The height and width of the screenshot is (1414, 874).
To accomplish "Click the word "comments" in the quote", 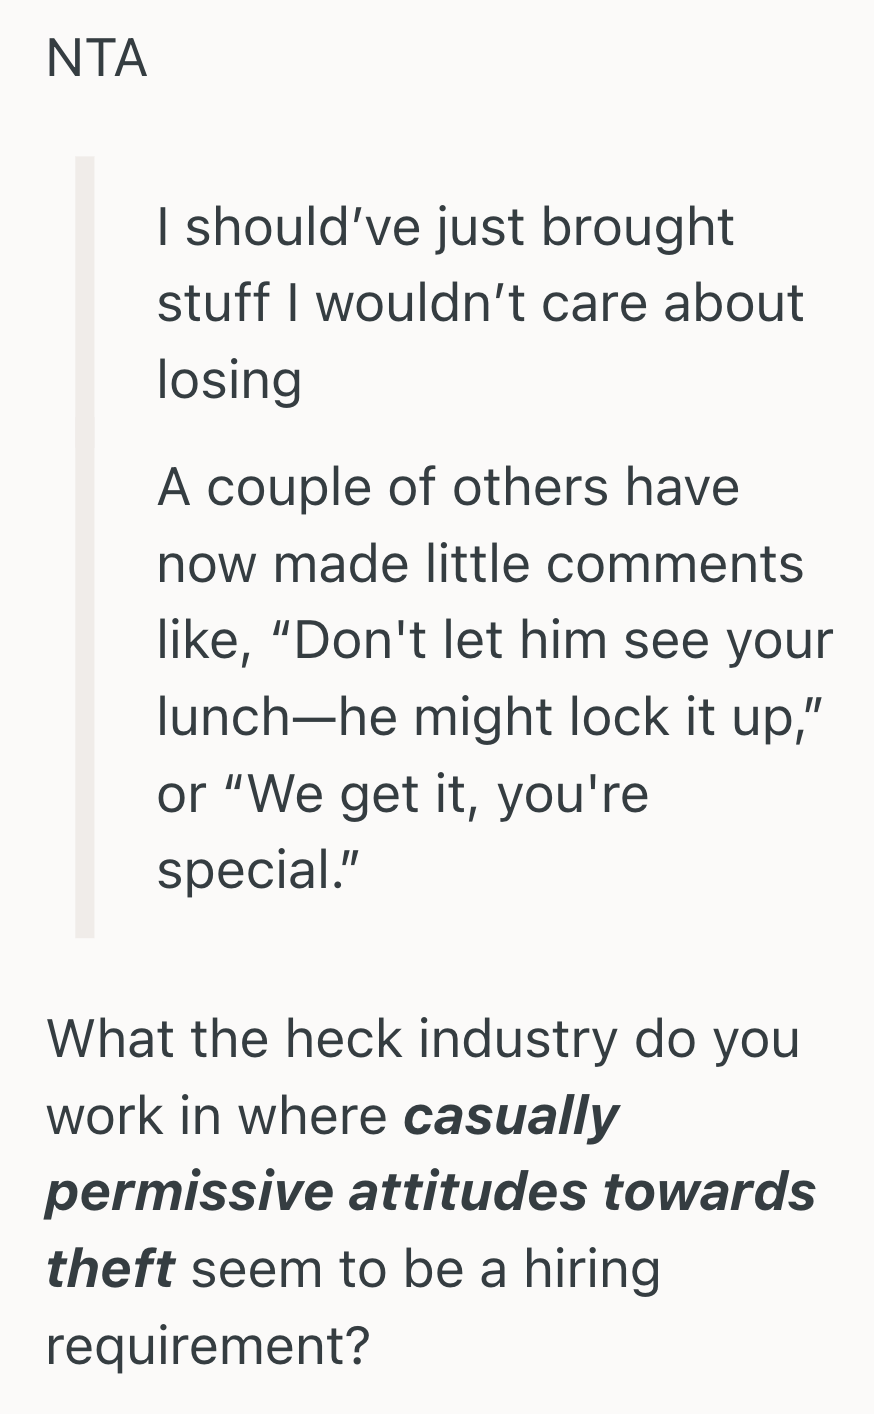I will point(675,564).
